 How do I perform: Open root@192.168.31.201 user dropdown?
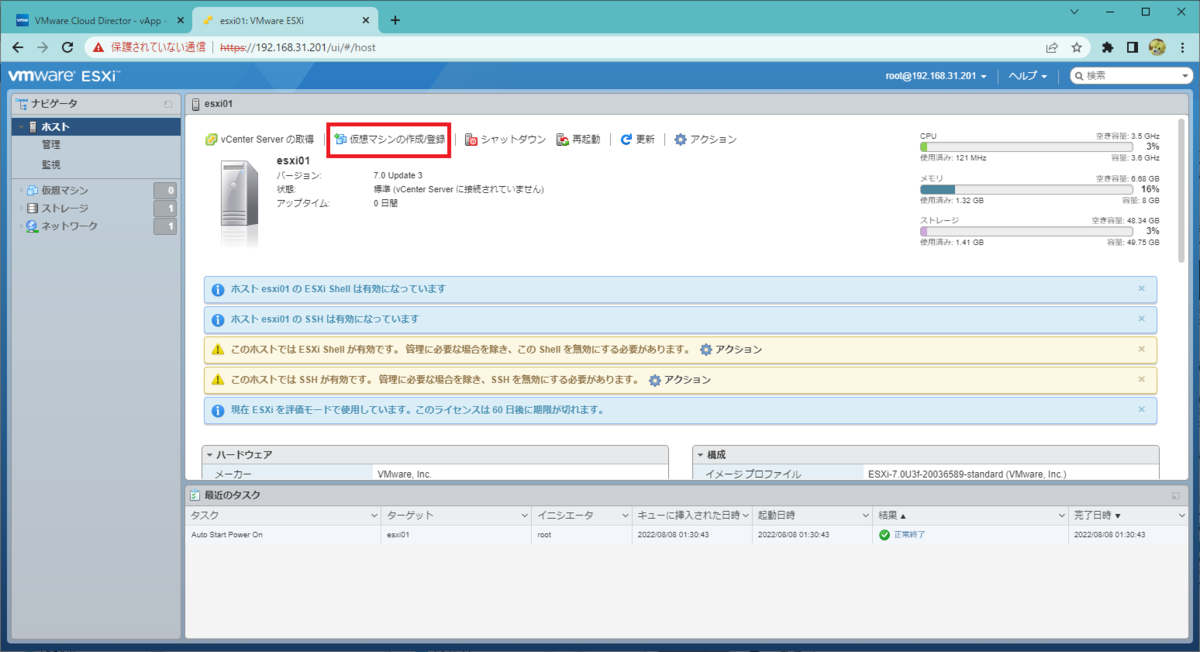coord(938,75)
